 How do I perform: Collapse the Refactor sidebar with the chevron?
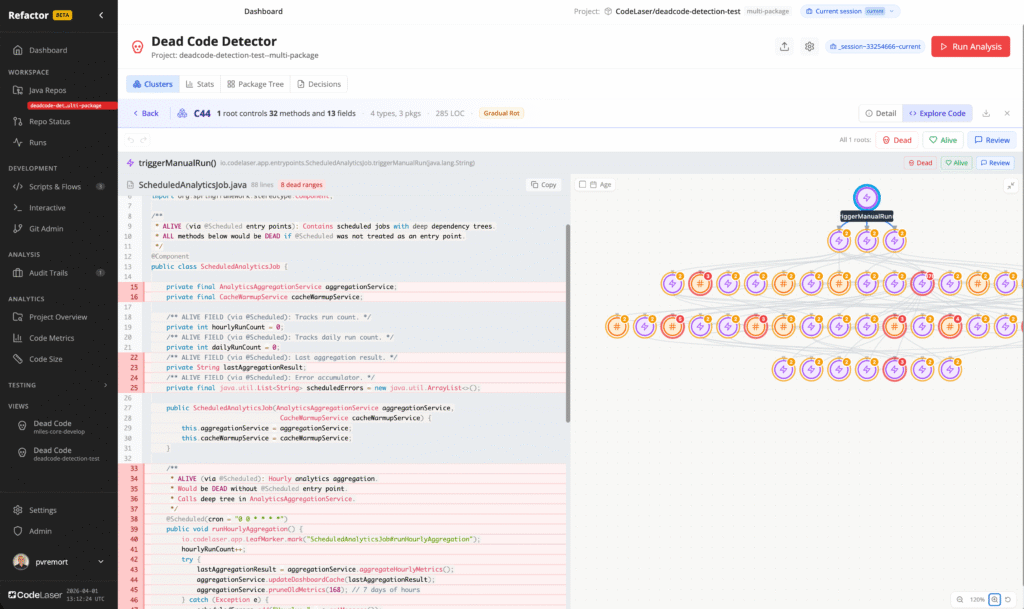[x=101, y=15]
